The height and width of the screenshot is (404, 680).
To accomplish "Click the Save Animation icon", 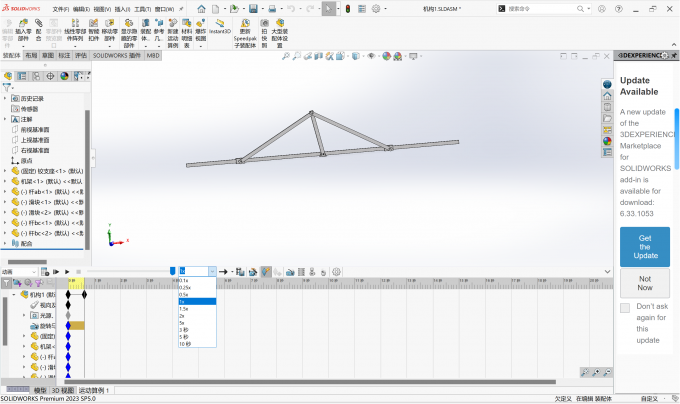I will tap(240, 272).
